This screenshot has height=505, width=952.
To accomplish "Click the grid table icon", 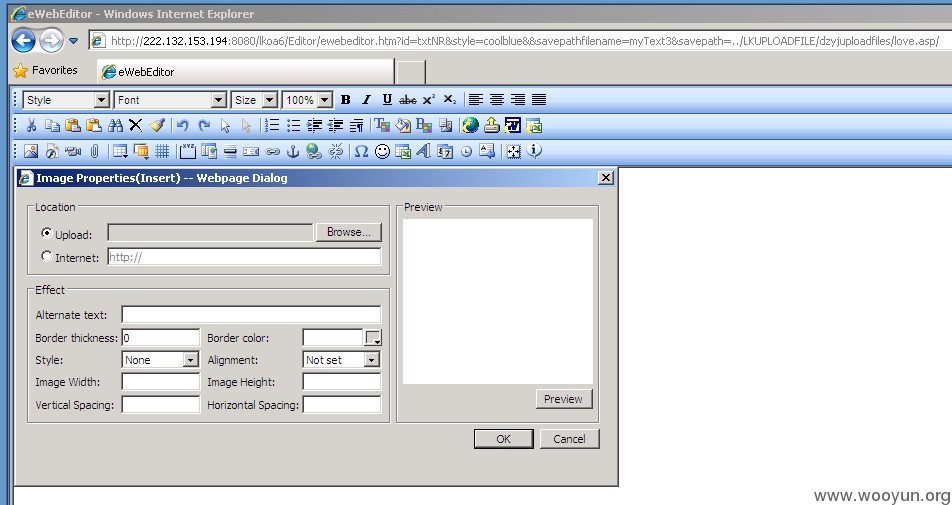I will point(162,151).
